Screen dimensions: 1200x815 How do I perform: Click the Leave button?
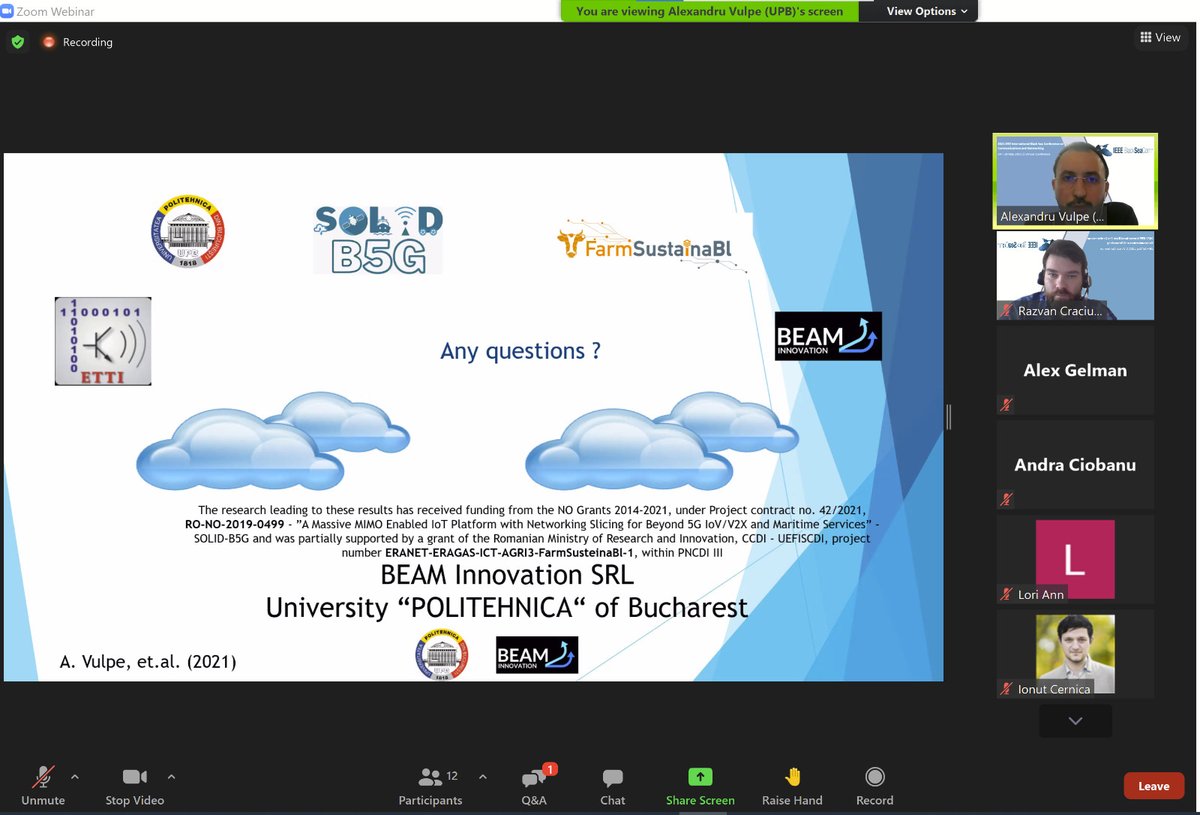pos(1153,786)
